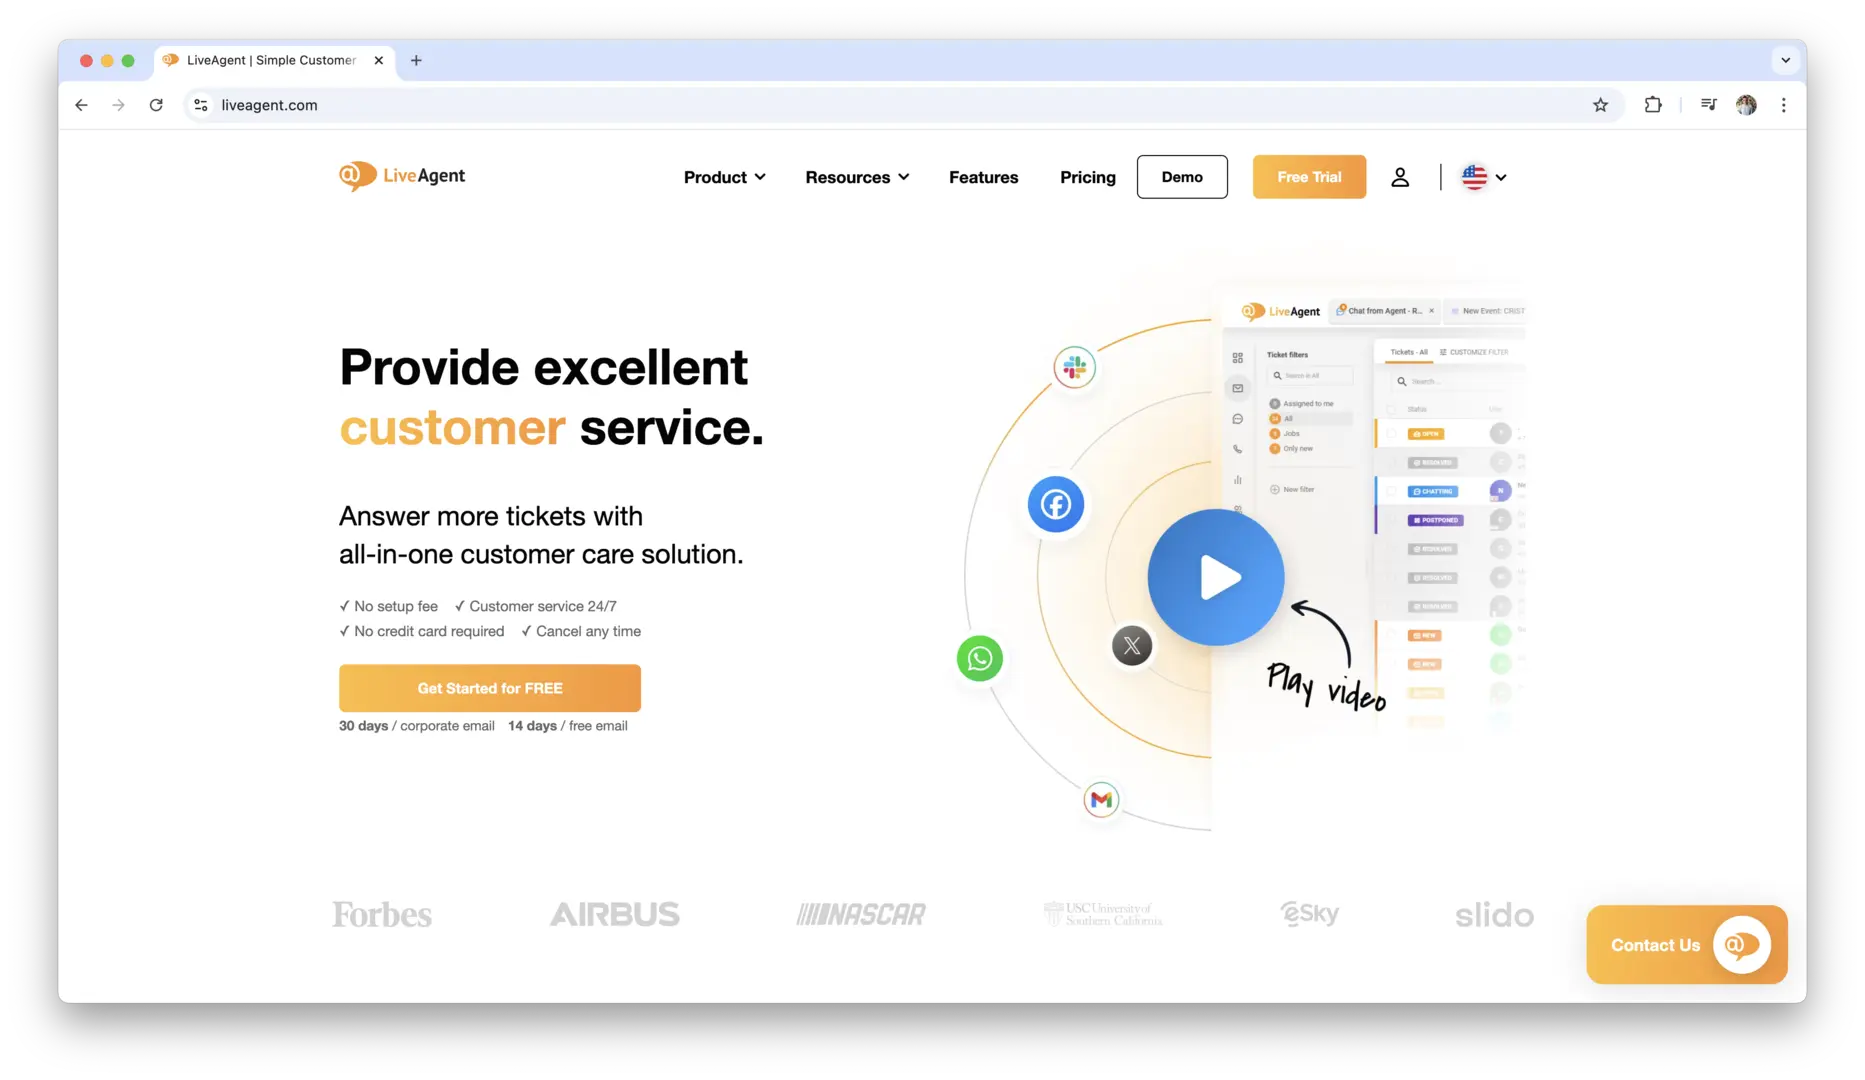Open the media control icon in toolbar
The width and height of the screenshot is (1865, 1080).
(1708, 105)
